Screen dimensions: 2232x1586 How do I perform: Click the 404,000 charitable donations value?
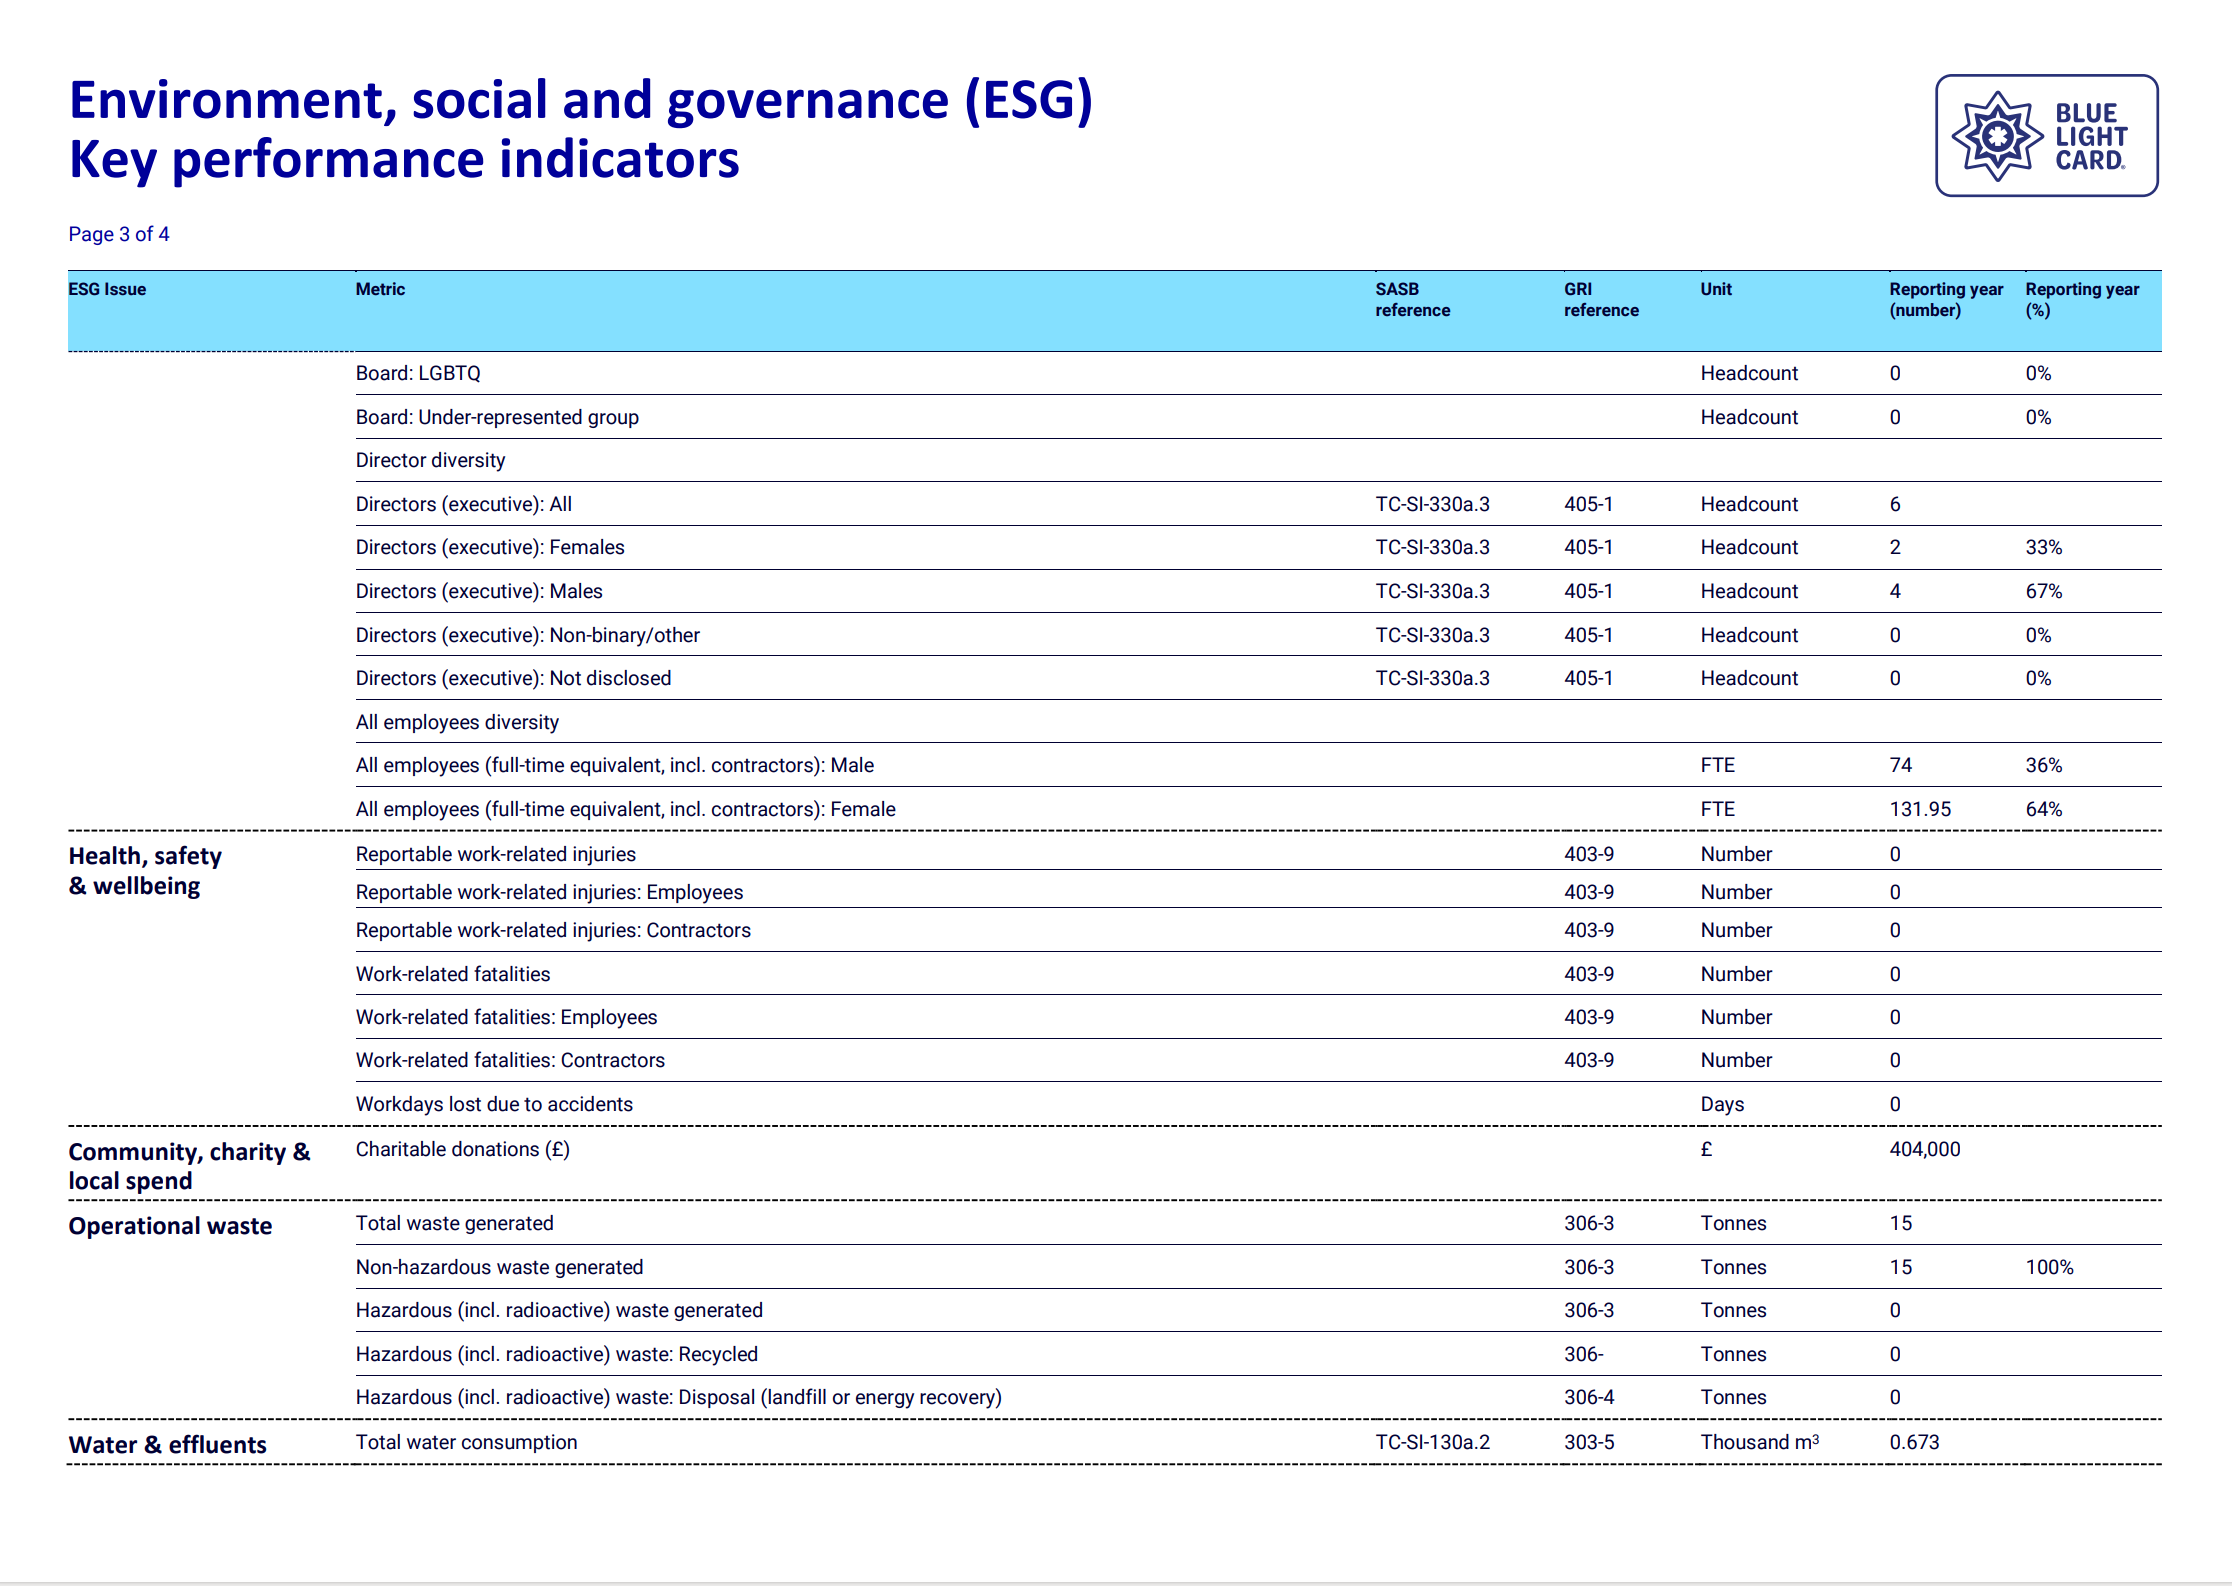1924,1149
